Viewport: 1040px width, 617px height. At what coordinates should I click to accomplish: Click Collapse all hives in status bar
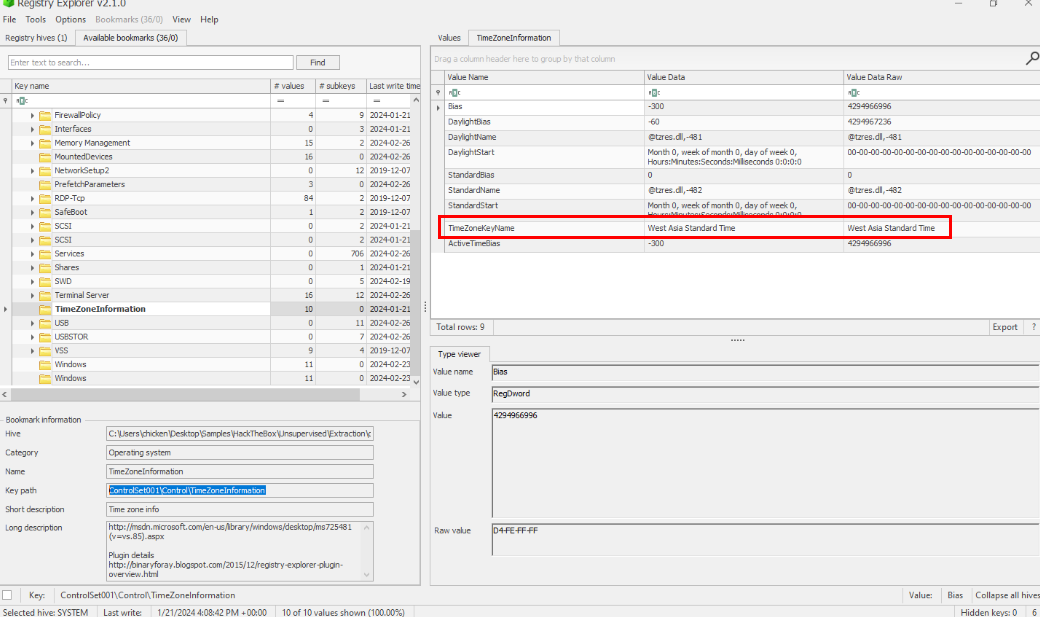(1004, 595)
